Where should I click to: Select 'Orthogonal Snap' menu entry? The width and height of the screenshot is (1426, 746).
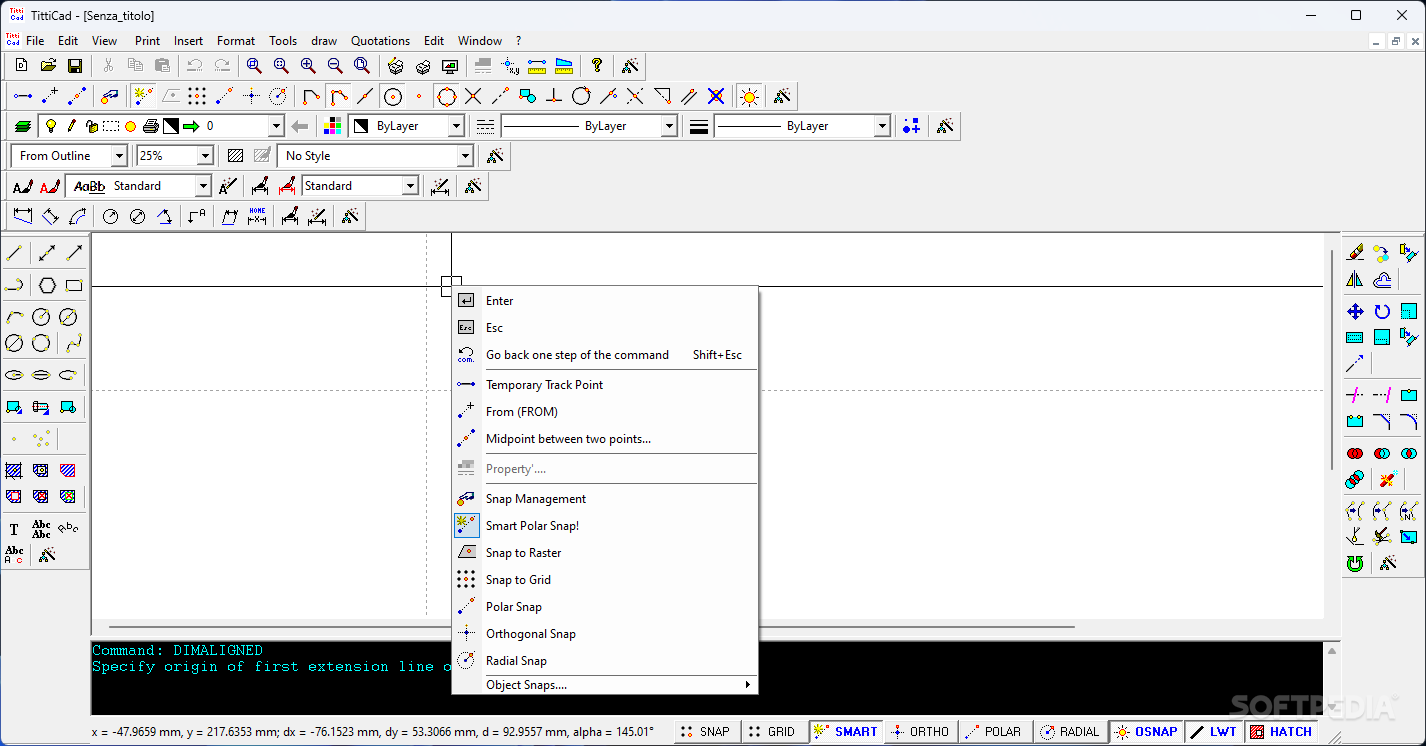[605, 634]
